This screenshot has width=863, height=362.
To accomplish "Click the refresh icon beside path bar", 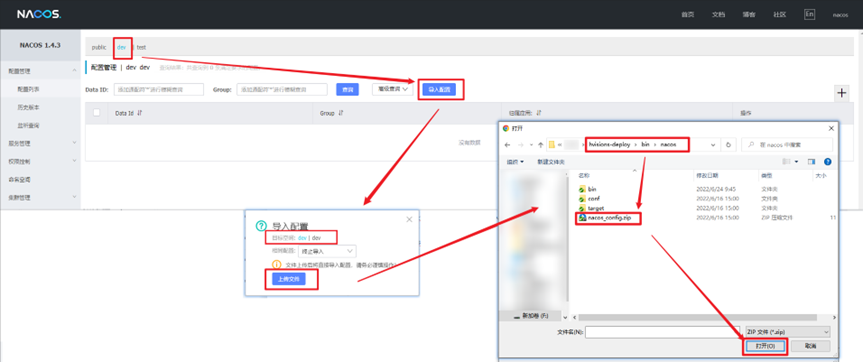I will 728,145.
